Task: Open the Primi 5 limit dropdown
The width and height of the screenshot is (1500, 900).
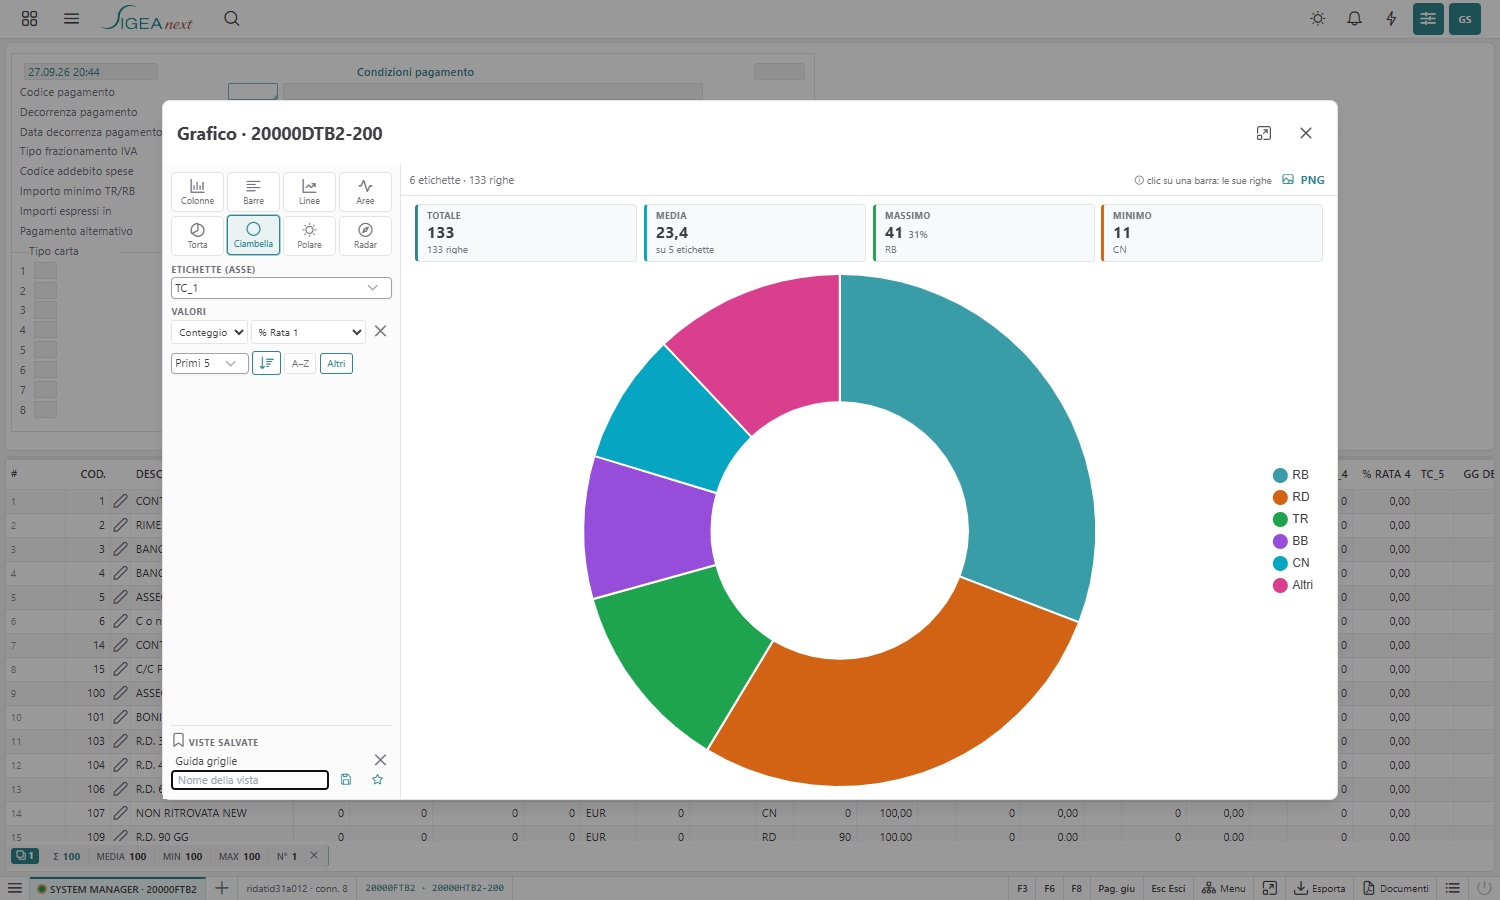Action: [209, 363]
